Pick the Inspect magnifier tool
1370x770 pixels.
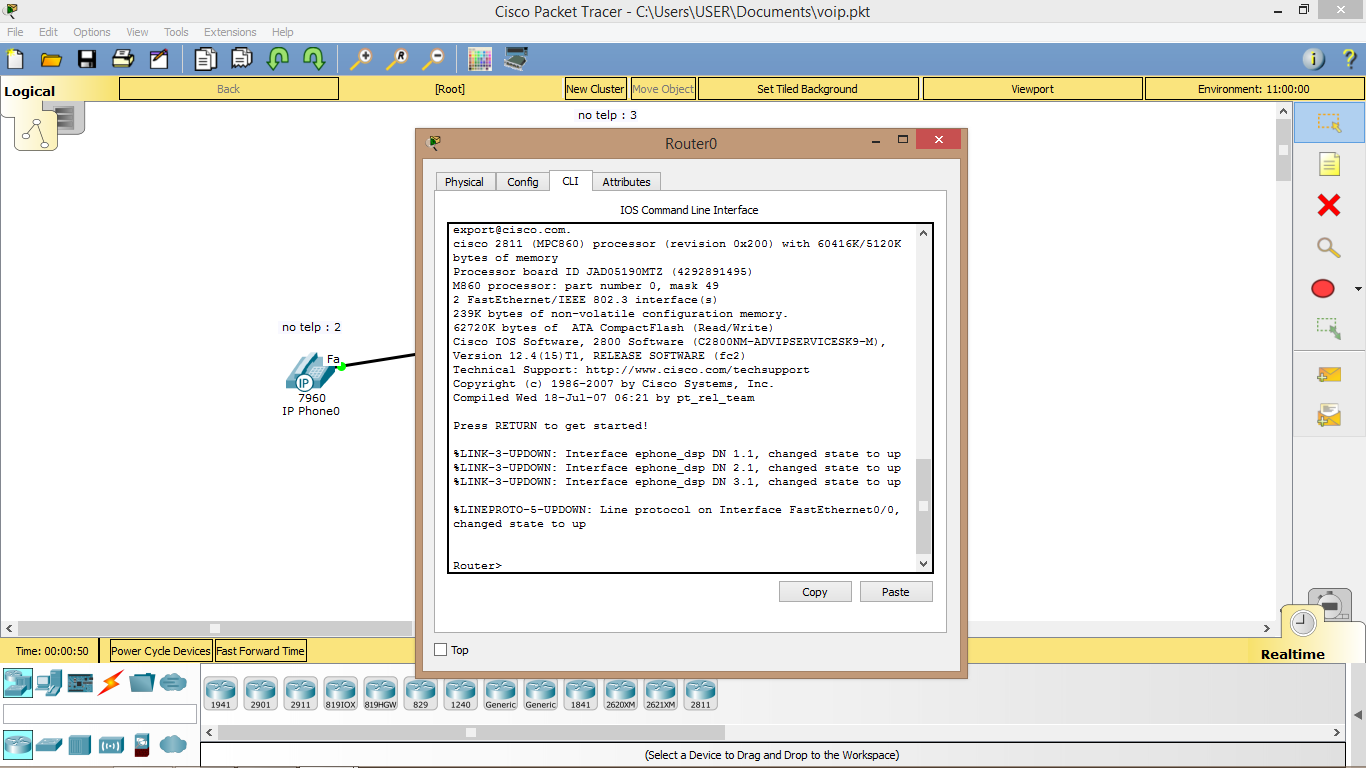(x=1329, y=247)
